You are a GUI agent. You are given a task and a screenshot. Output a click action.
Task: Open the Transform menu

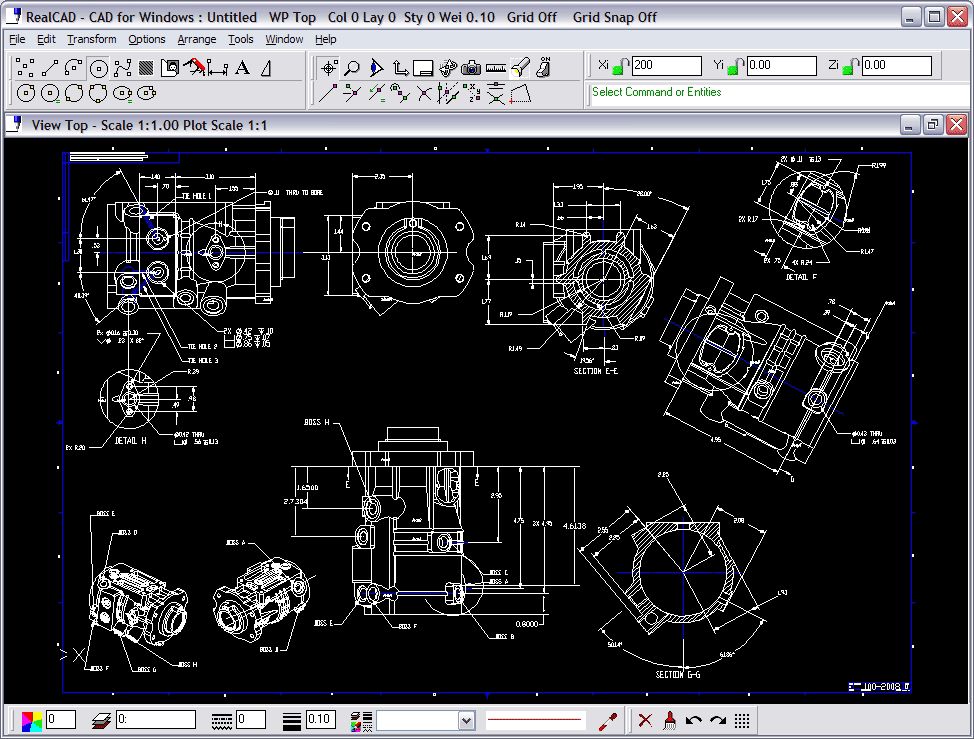pos(91,39)
